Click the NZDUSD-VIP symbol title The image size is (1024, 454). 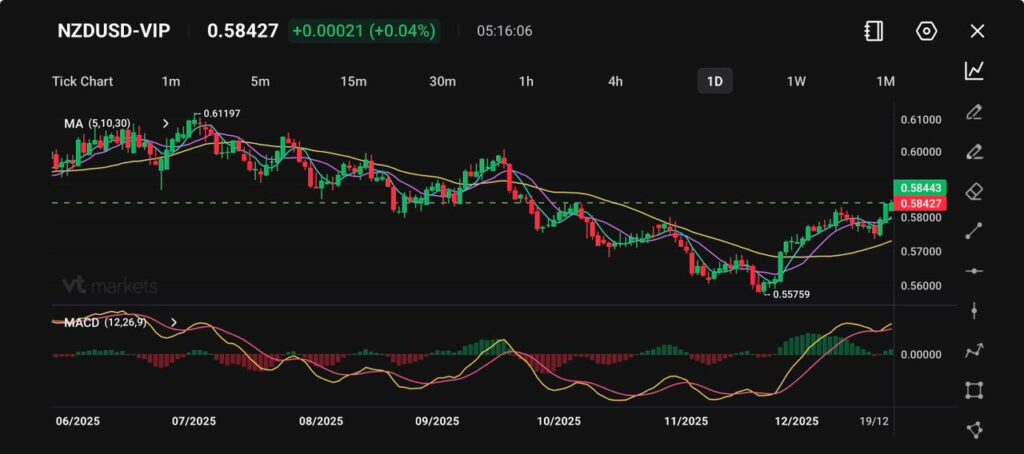[112, 31]
